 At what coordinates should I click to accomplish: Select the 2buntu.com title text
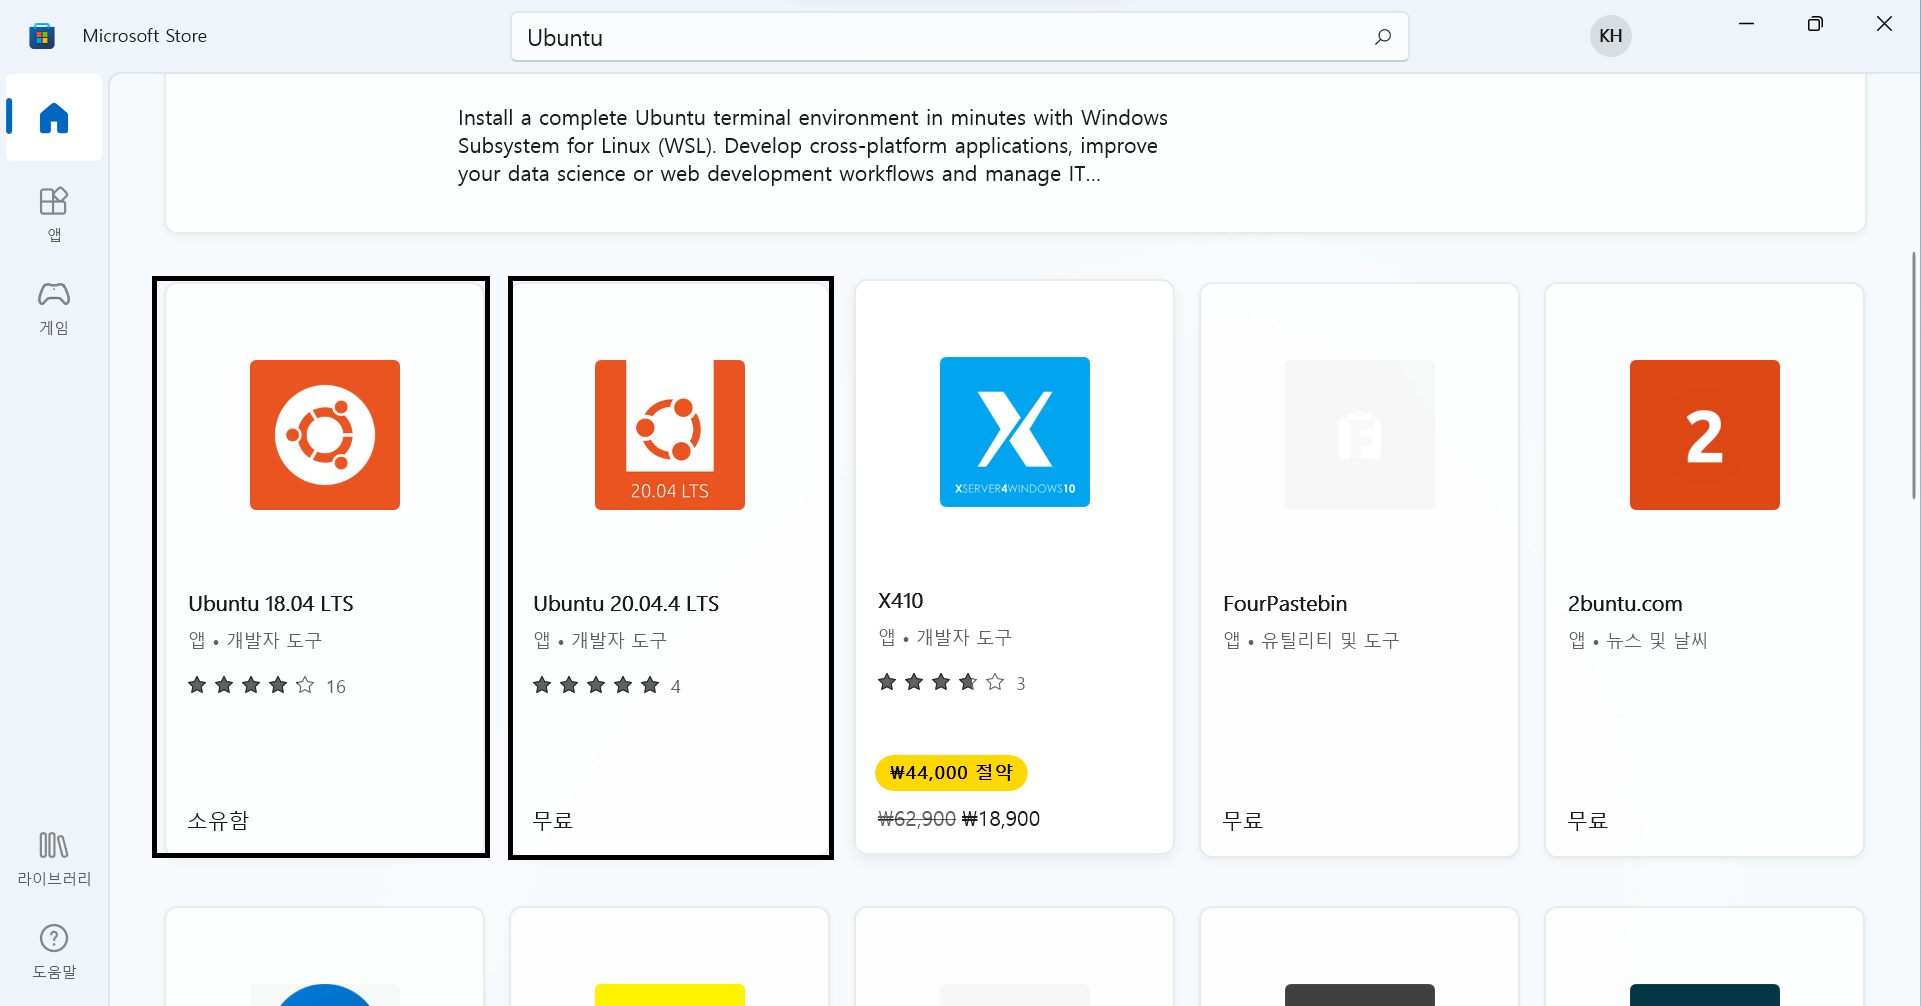pos(1625,604)
